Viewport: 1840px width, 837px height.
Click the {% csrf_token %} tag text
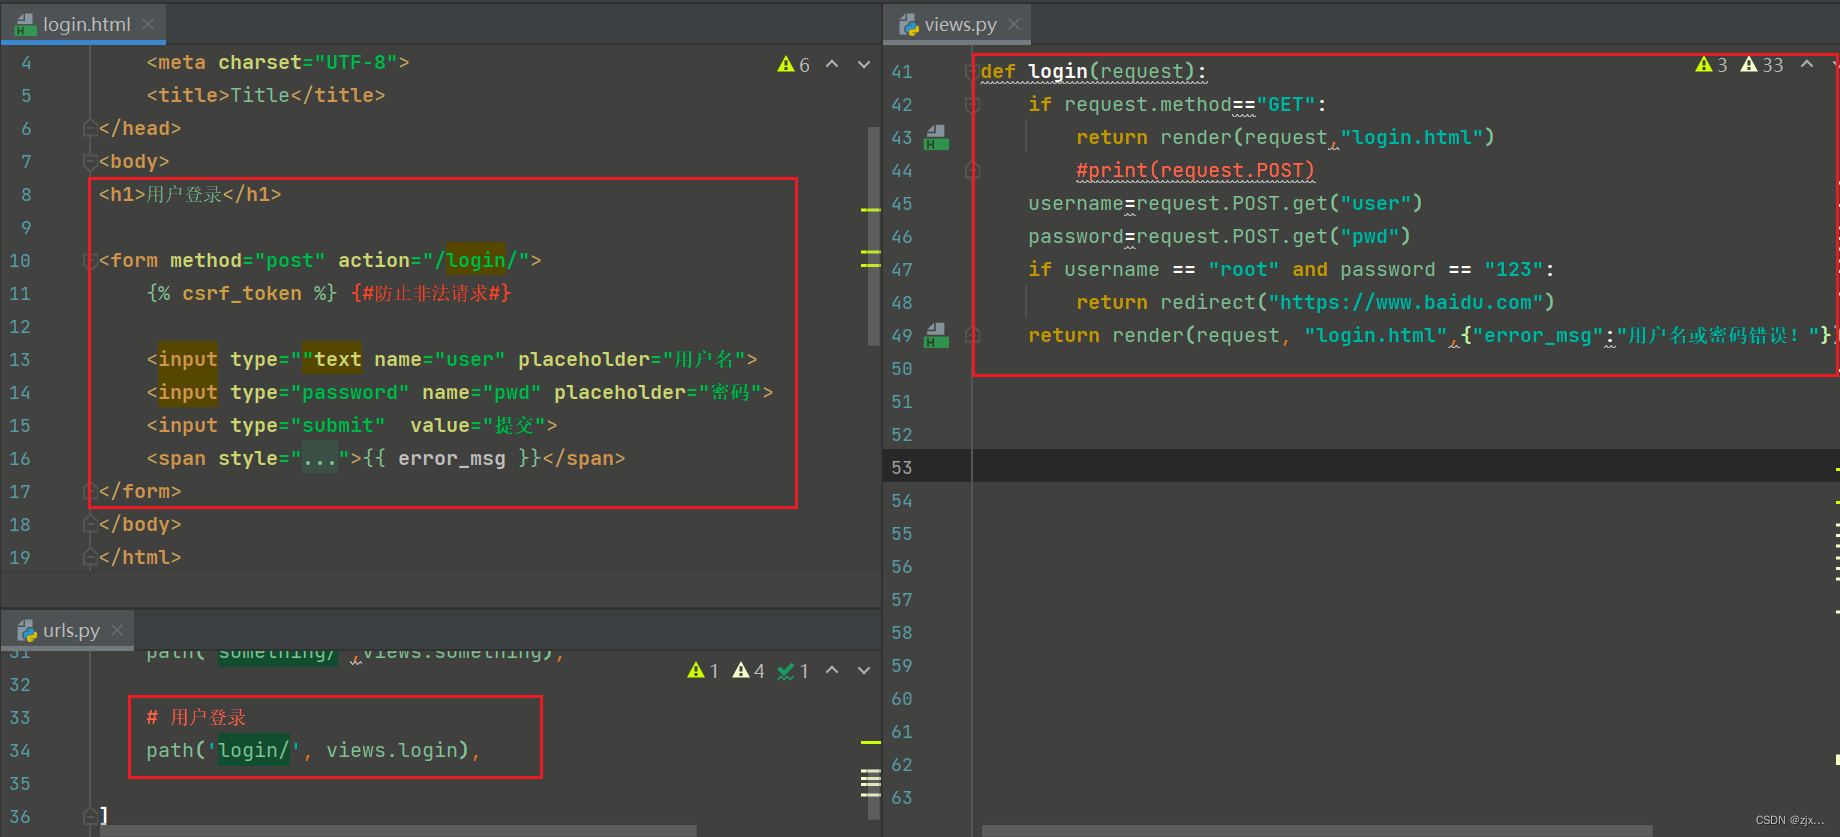[242, 293]
